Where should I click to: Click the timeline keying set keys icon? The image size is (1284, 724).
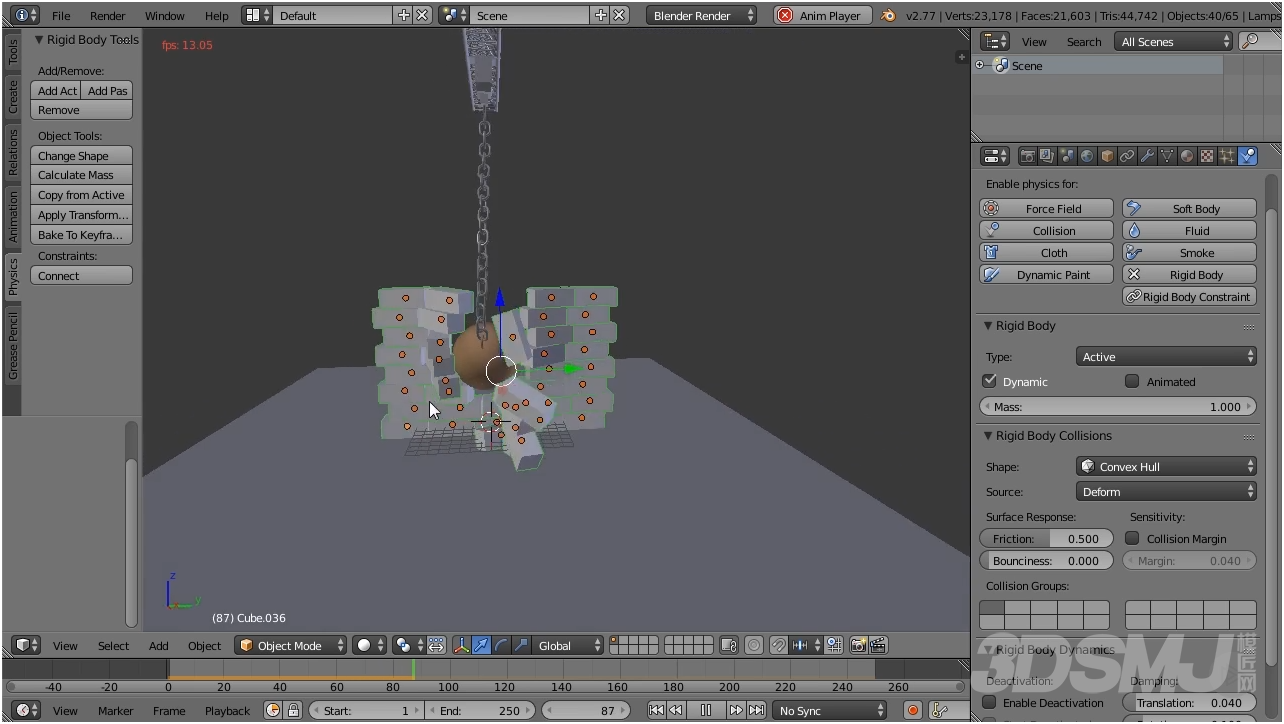point(939,710)
